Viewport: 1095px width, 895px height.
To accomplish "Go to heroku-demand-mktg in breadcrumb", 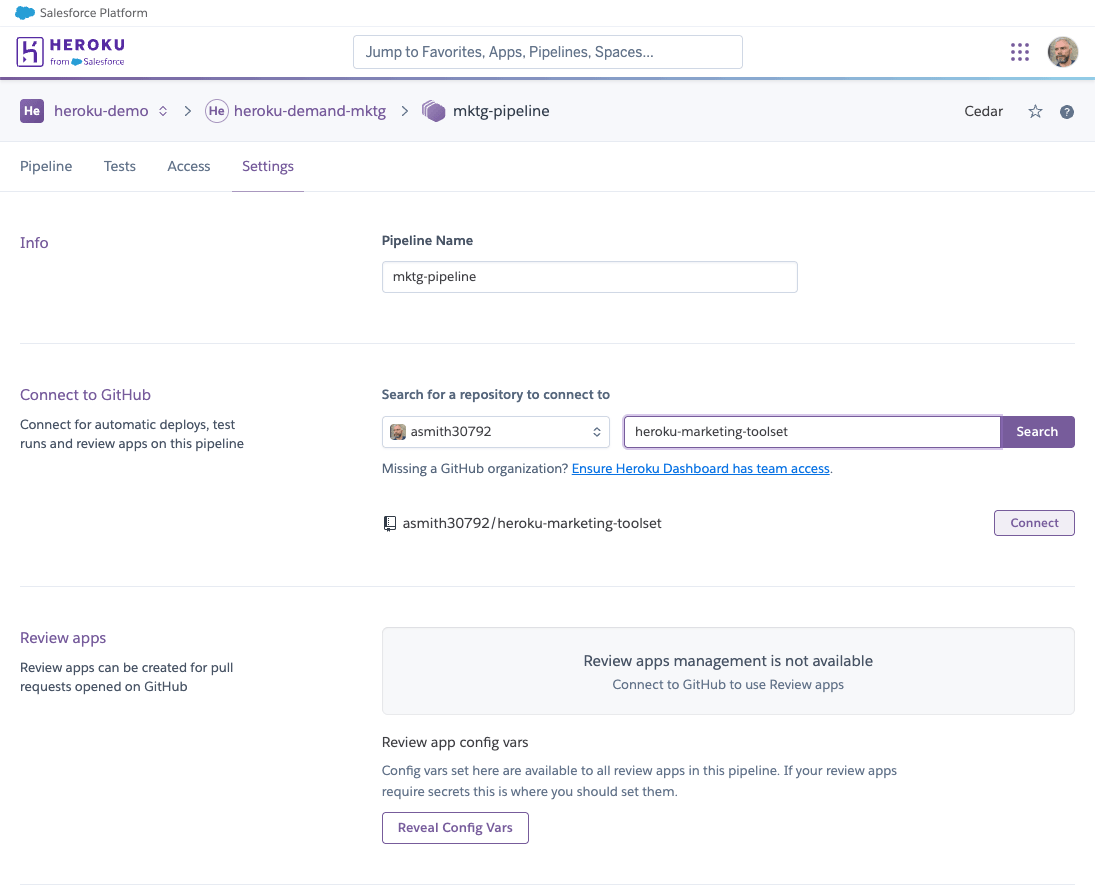I will tap(309, 111).
